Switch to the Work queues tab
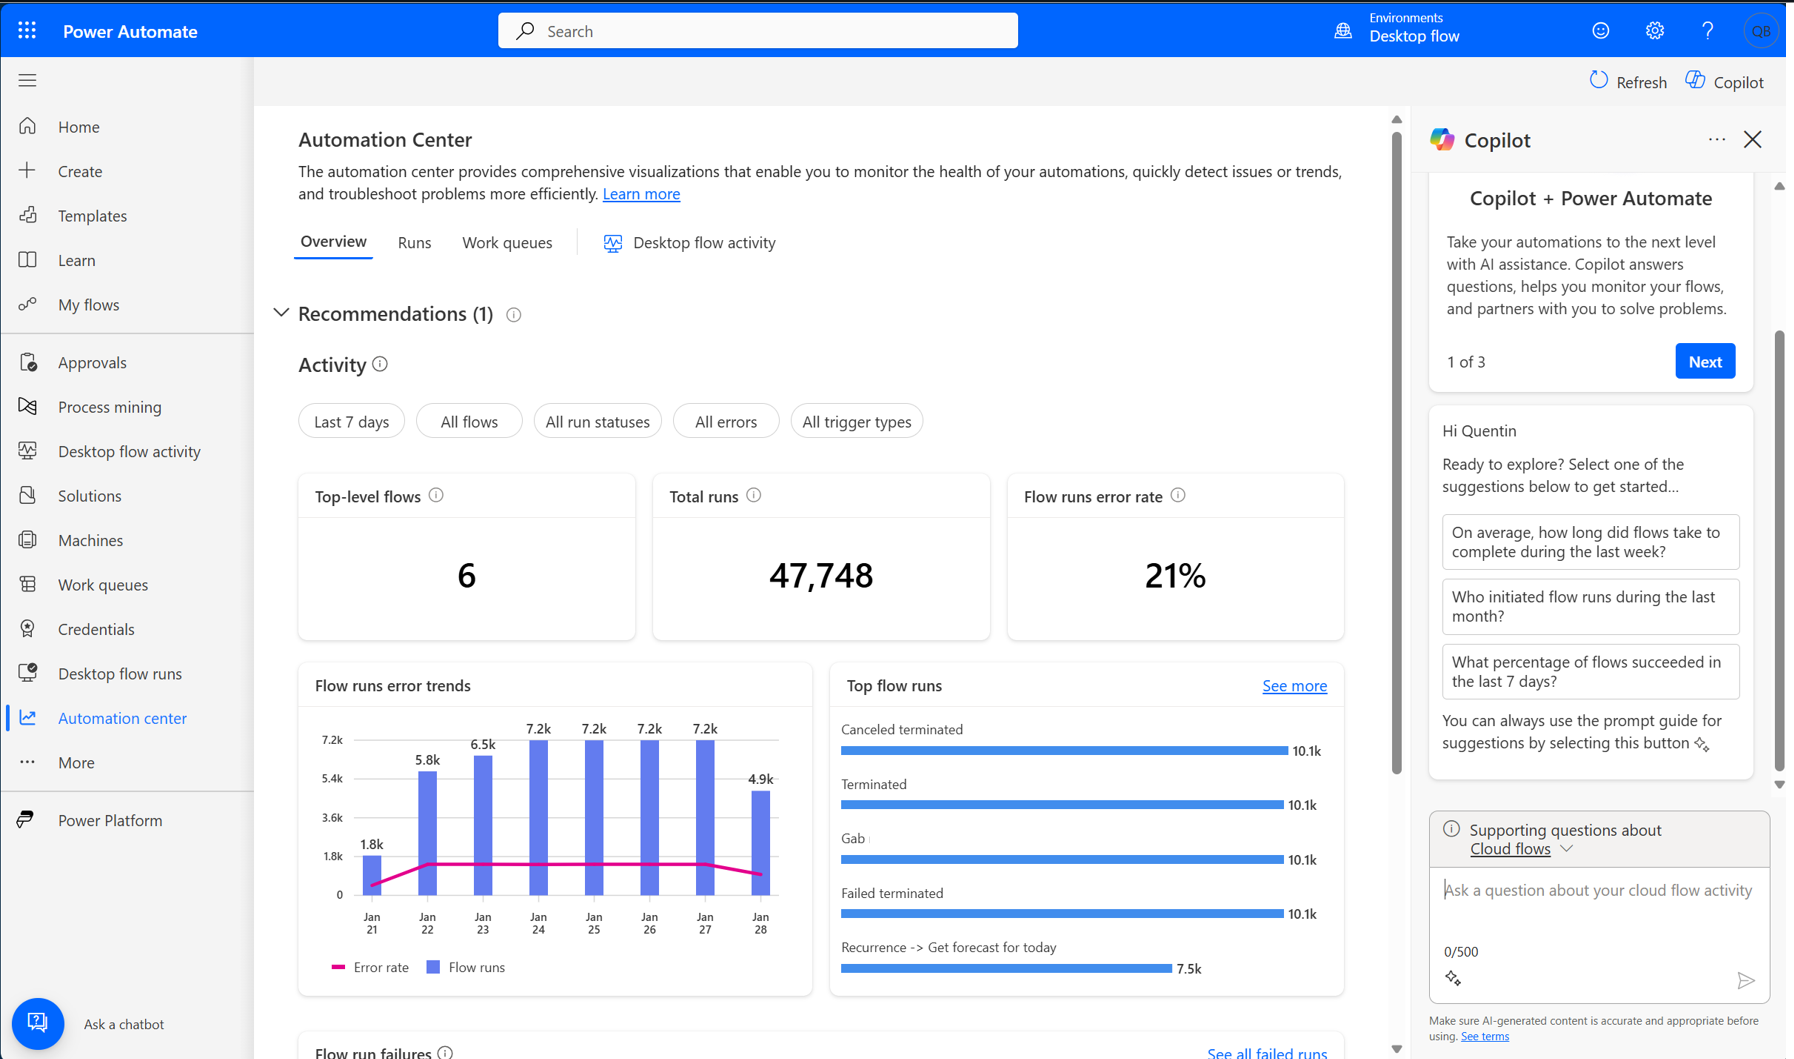The width and height of the screenshot is (1794, 1059). point(506,243)
